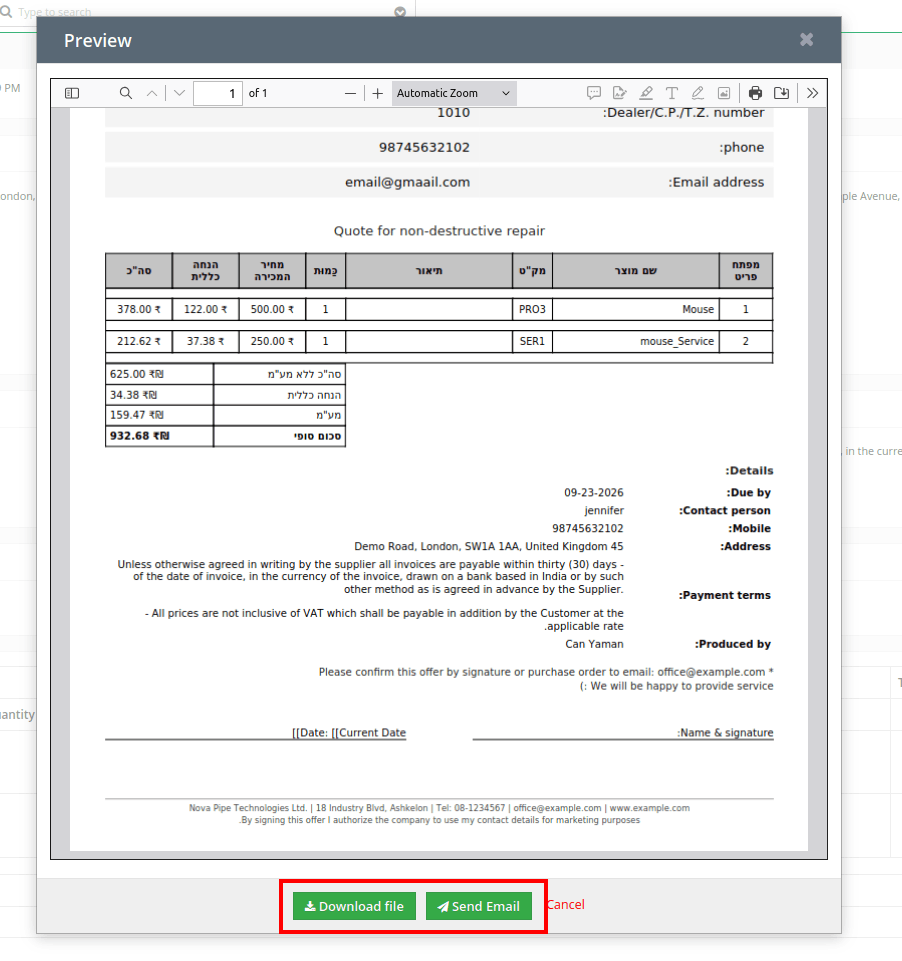Click the 500.00 selling price cell
The width and height of the screenshot is (902, 961).
pyautogui.click(x=272, y=310)
